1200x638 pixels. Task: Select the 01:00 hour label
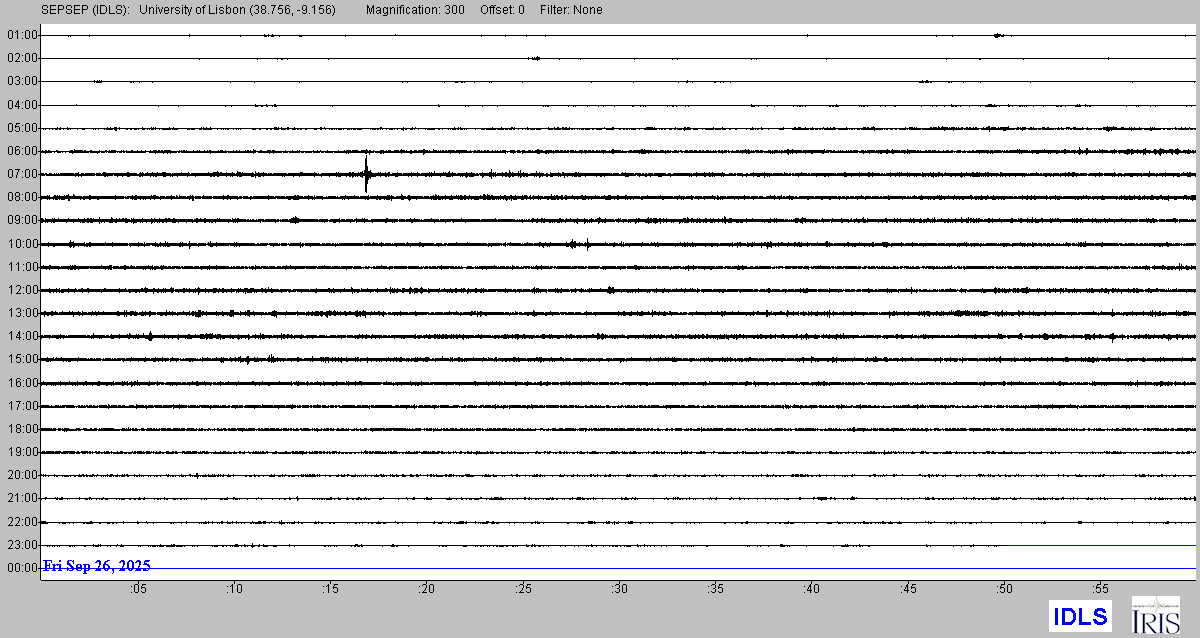[22, 35]
